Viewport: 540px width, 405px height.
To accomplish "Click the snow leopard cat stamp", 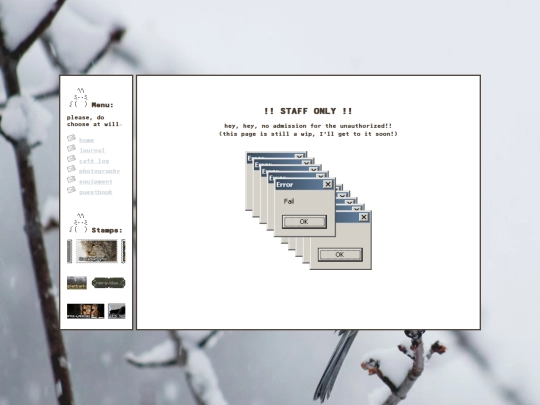I will point(96,251).
